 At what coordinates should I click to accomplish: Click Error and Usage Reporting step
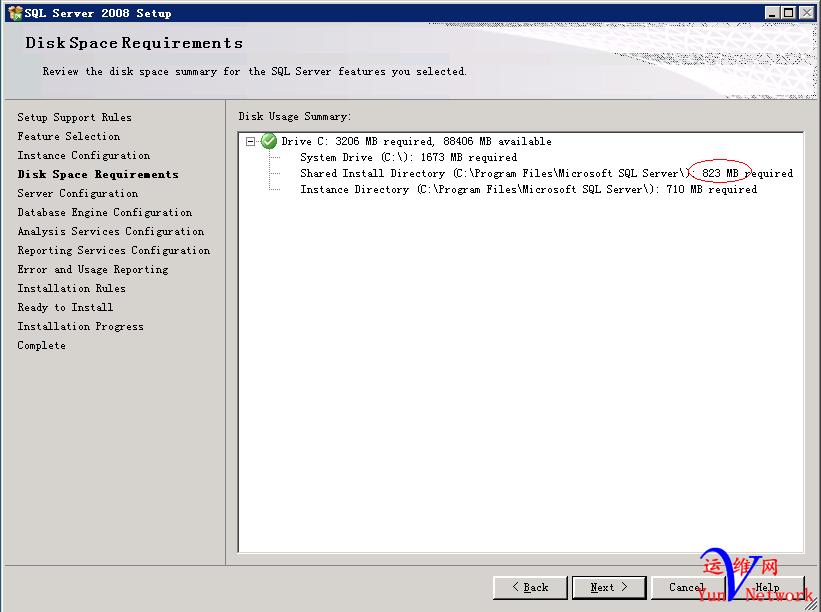(x=93, y=269)
